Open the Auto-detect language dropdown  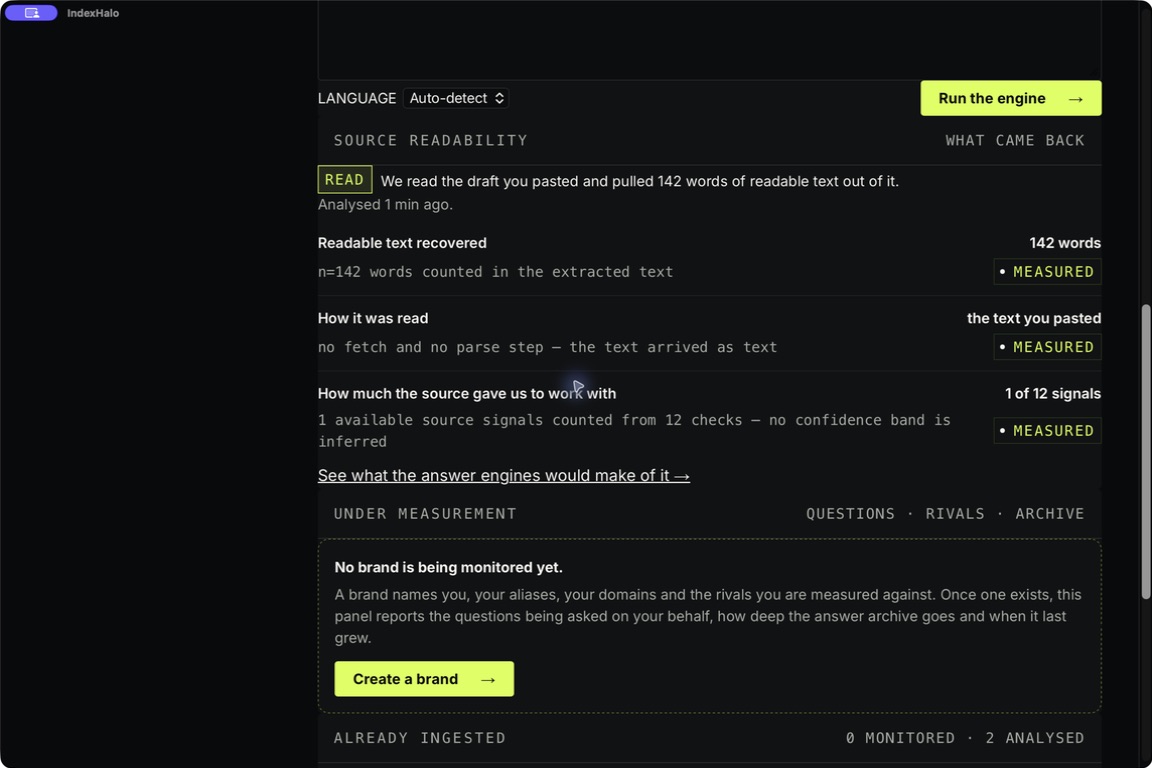pos(456,98)
